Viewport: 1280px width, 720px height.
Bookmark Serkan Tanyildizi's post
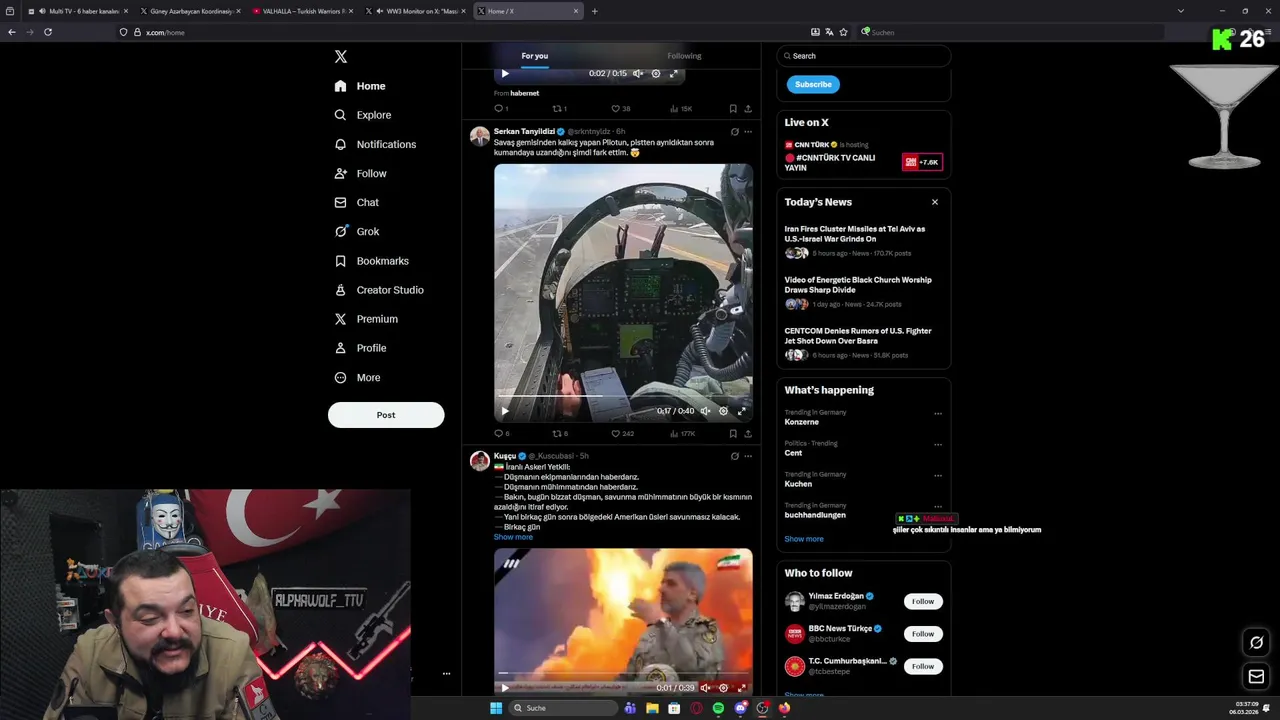(733, 434)
